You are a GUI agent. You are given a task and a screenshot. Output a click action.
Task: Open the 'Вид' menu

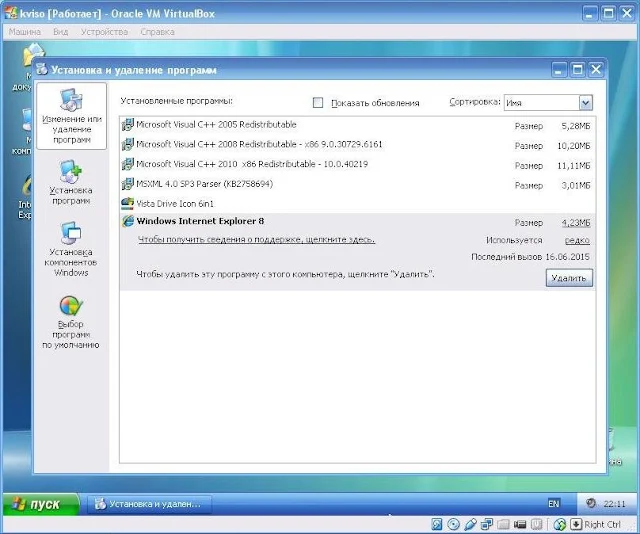(60, 32)
